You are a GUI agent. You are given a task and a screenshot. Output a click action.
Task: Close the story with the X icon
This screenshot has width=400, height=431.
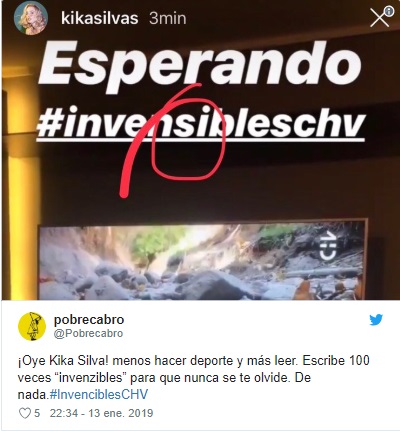tap(379, 18)
